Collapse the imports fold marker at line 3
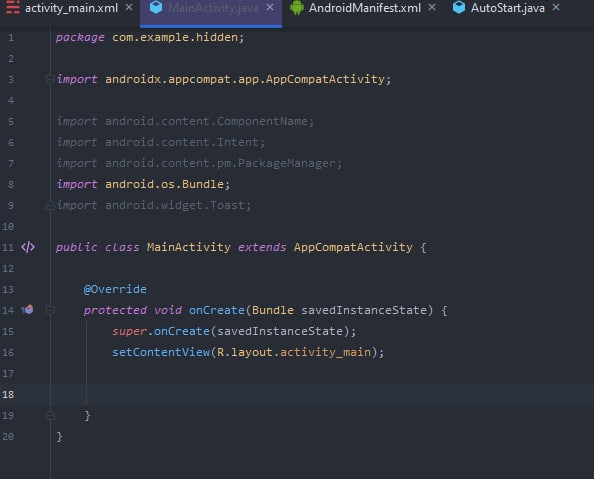The image size is (594, 479). (50, 79)
